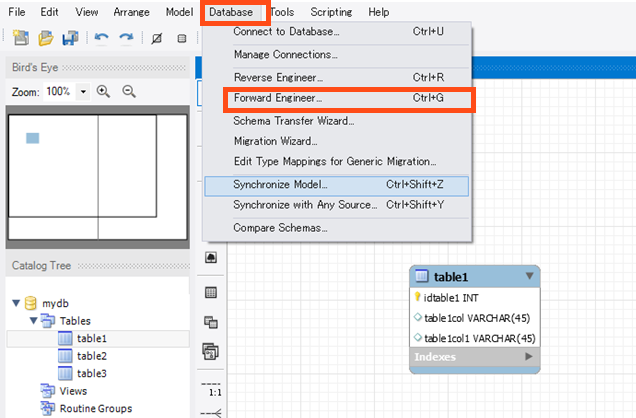Select the mydb schema in Catalog Tree
Screen dimensions: 636x418
pyautogui.click(x=56, y=303)
